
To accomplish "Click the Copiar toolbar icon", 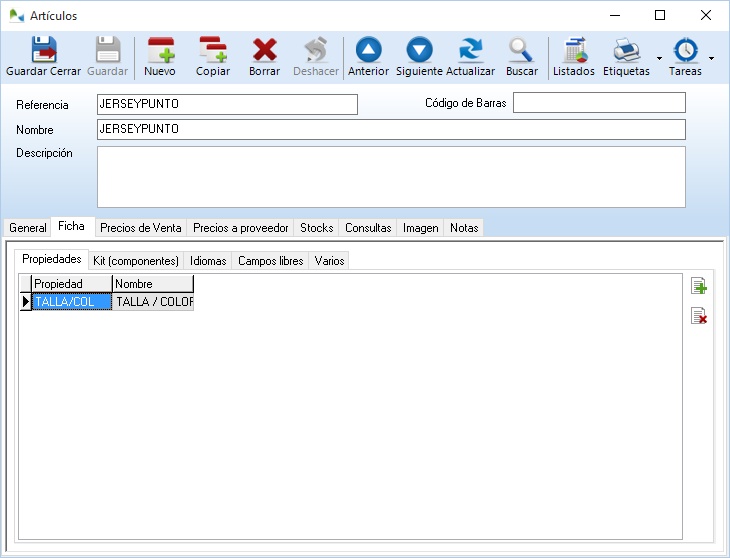I will tap(213, 51).
